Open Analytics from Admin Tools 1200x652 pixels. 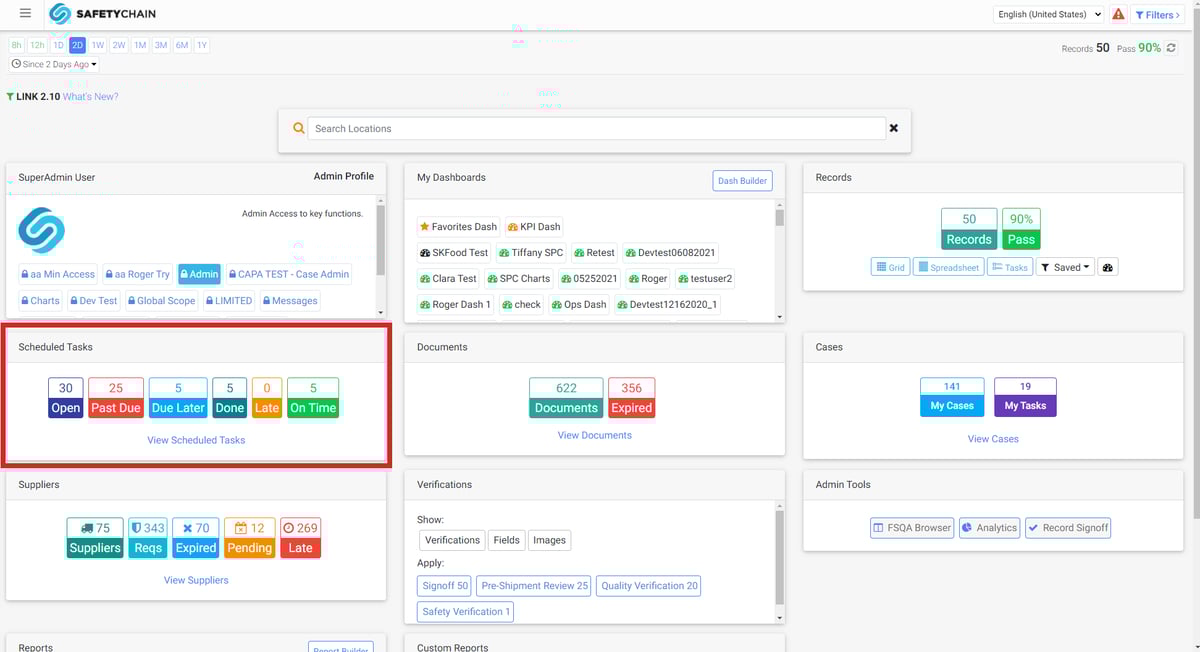(x=989, y=527)
